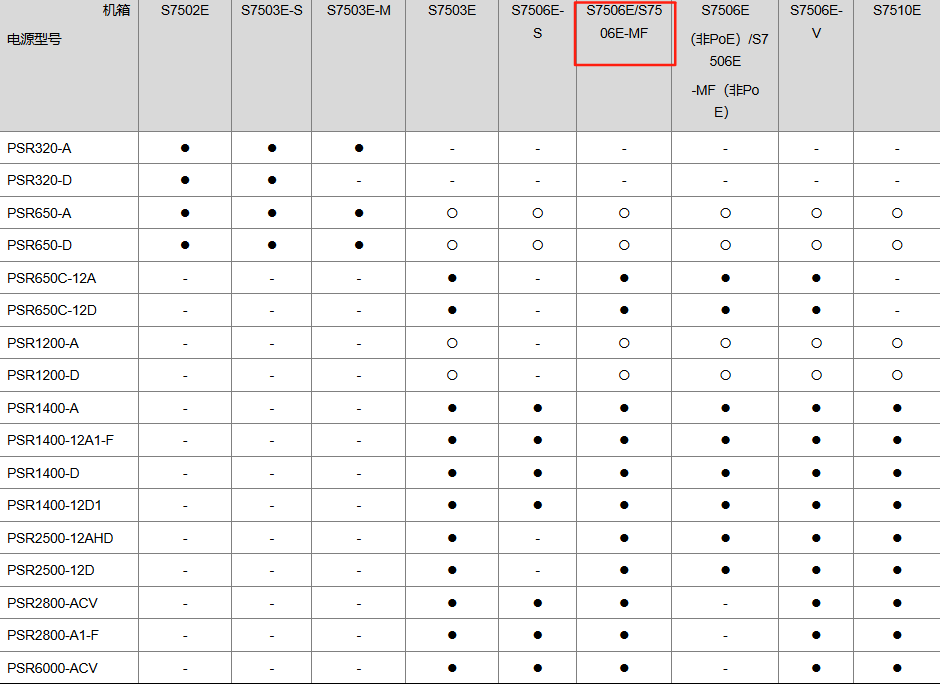Select the PSR320-D row label
This screenshot has width=949, height=689.
click(x=39, y=180)
